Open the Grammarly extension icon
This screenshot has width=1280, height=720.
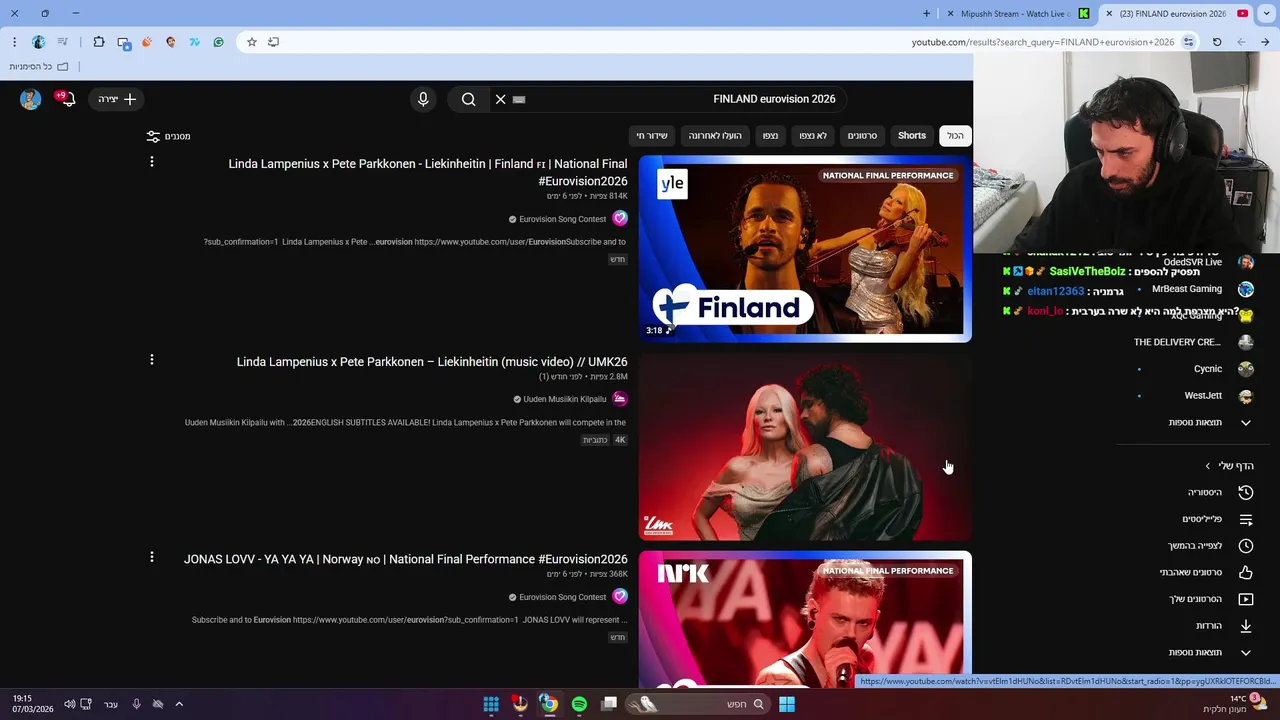pos(219,42)
